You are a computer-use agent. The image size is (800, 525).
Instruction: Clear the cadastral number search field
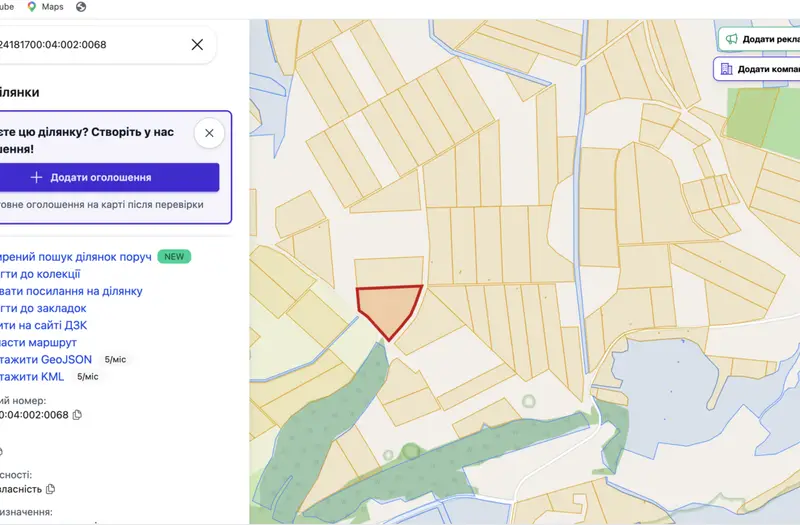click(x=197, y=45)
